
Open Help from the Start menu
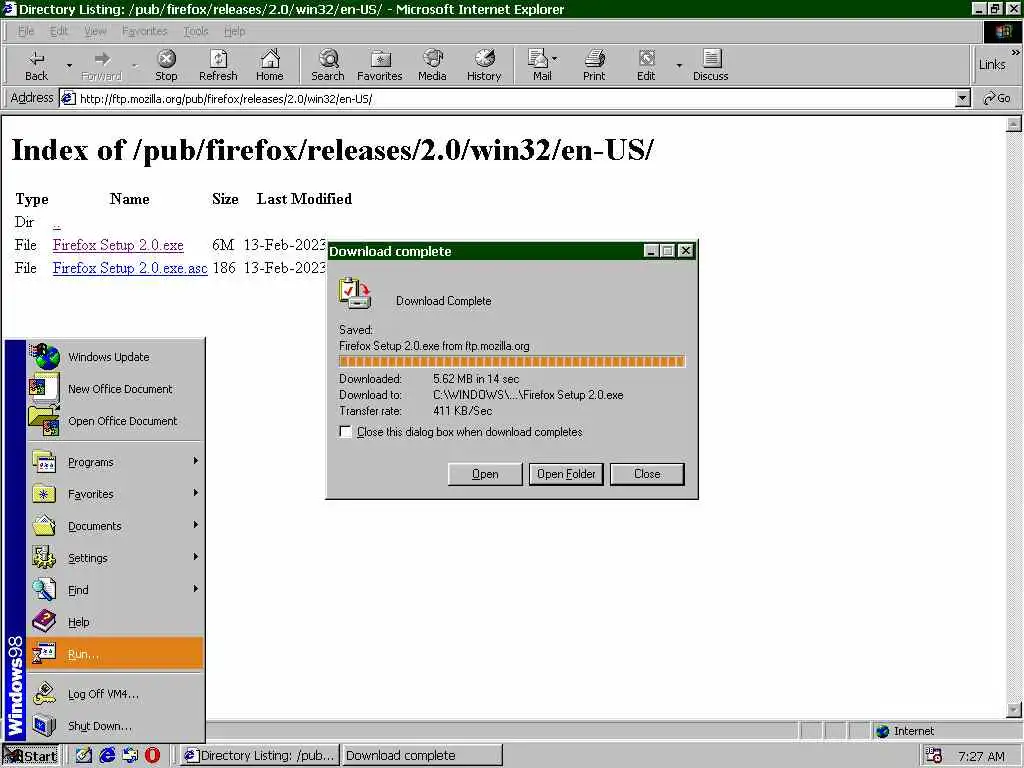[x=115, y=622]
